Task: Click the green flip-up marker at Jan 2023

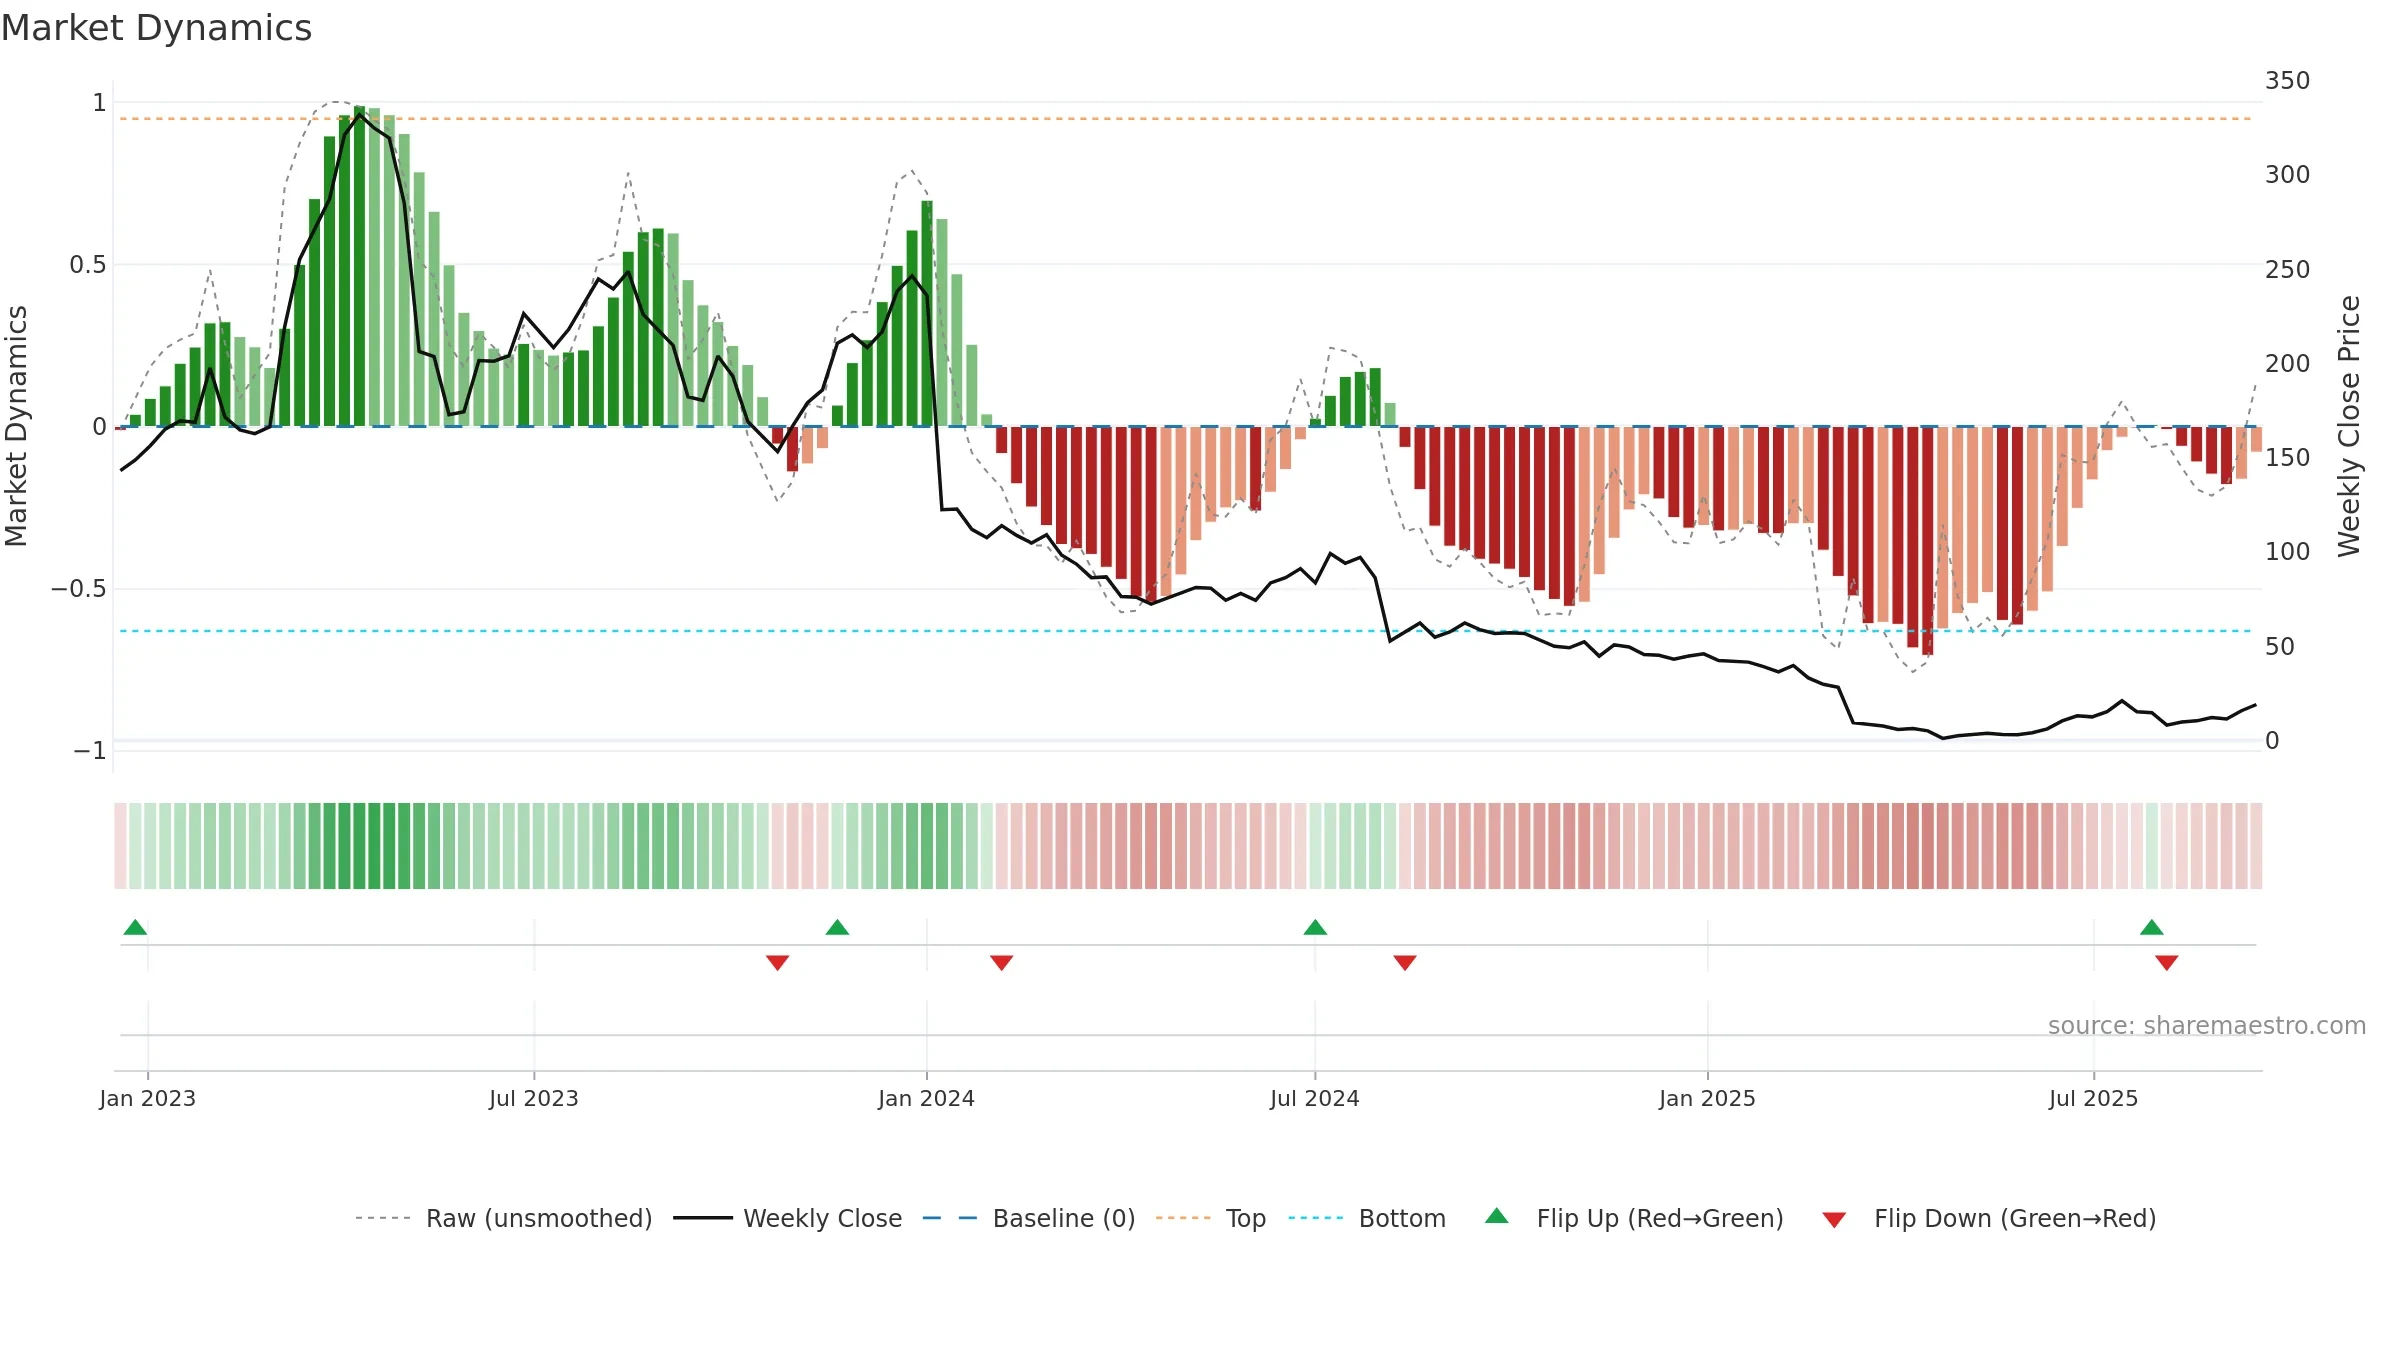Action: [135, 927]
